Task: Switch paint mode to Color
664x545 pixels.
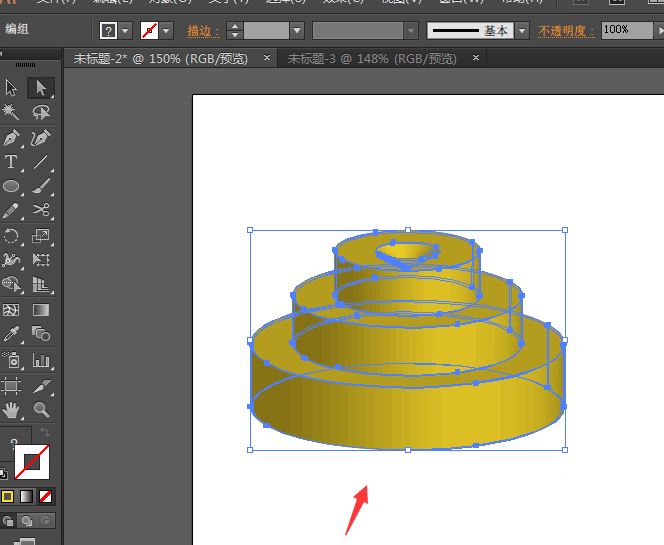Action: (7, 496)
